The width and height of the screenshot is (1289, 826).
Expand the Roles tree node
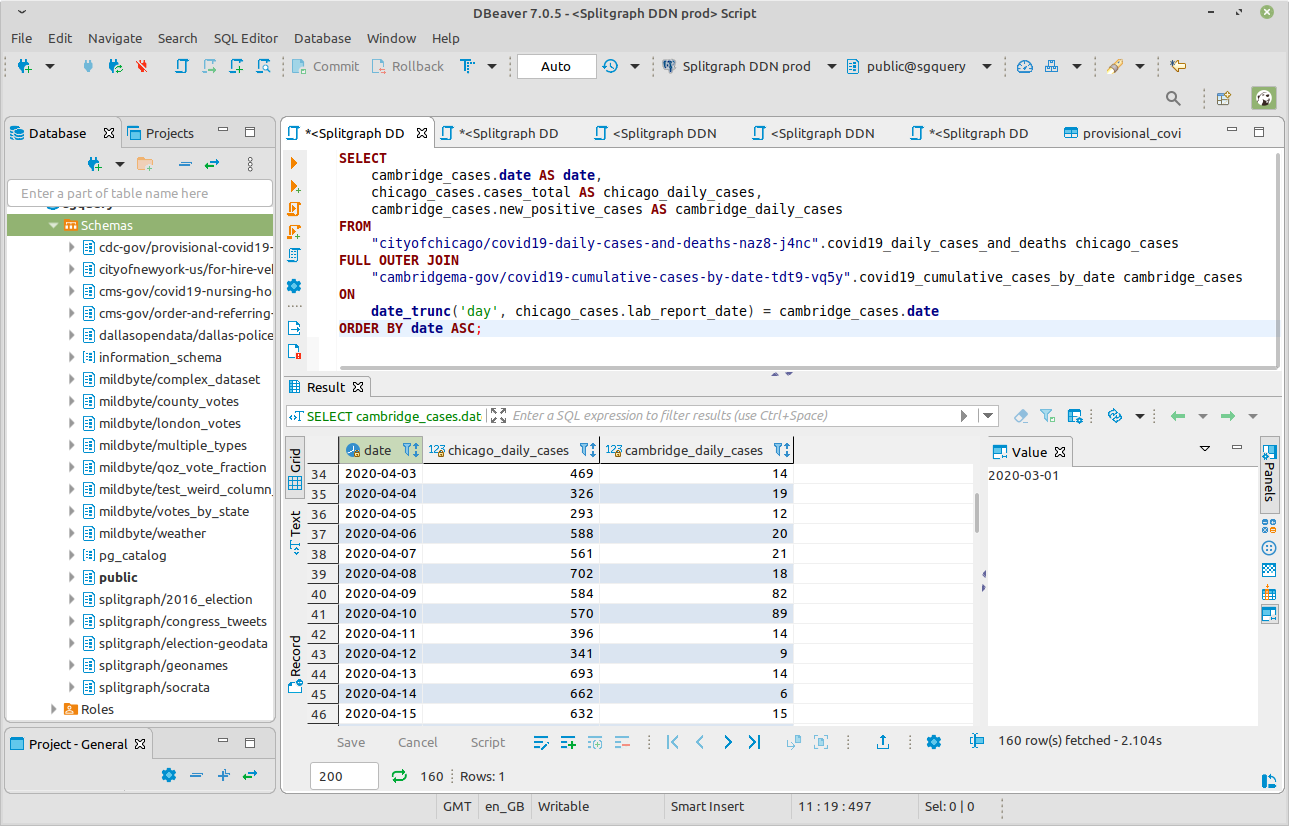click(55, 709)
